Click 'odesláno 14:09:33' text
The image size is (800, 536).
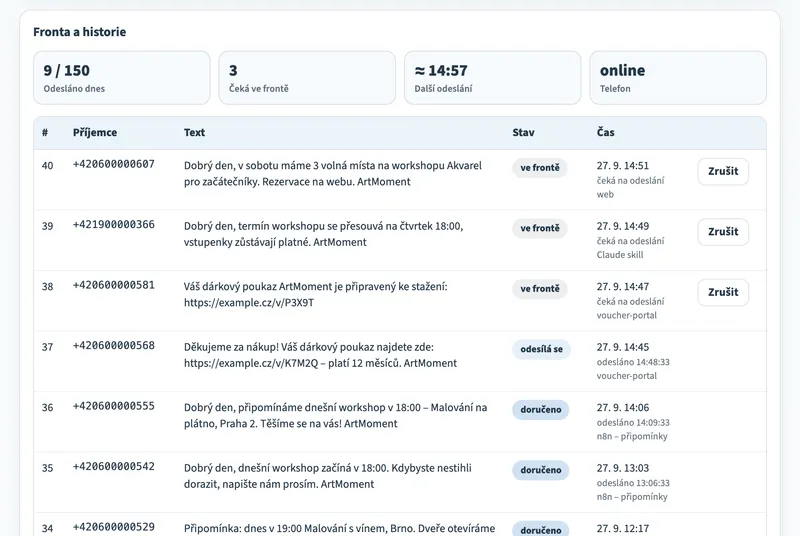point(633,422)
